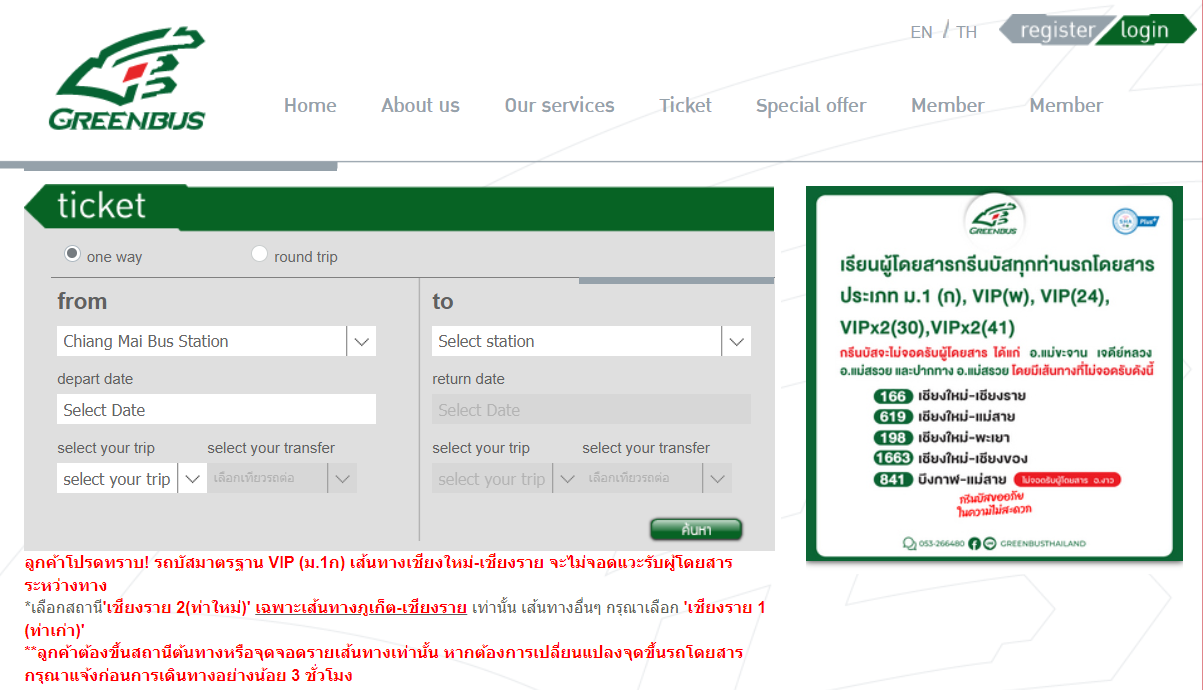Open the Home menu item

coord(310,105)
